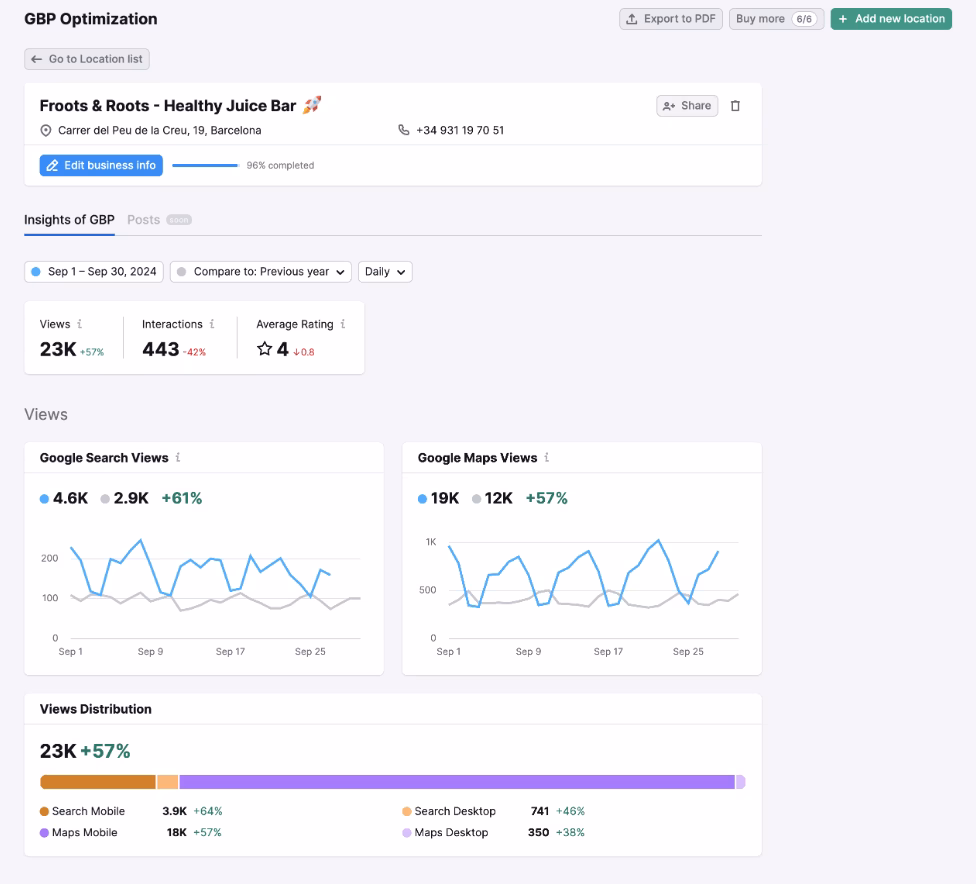Click the purple Maps Mobile distribution bar segment
The height and width of the screenshot is (884, 976).
point(456,782)
